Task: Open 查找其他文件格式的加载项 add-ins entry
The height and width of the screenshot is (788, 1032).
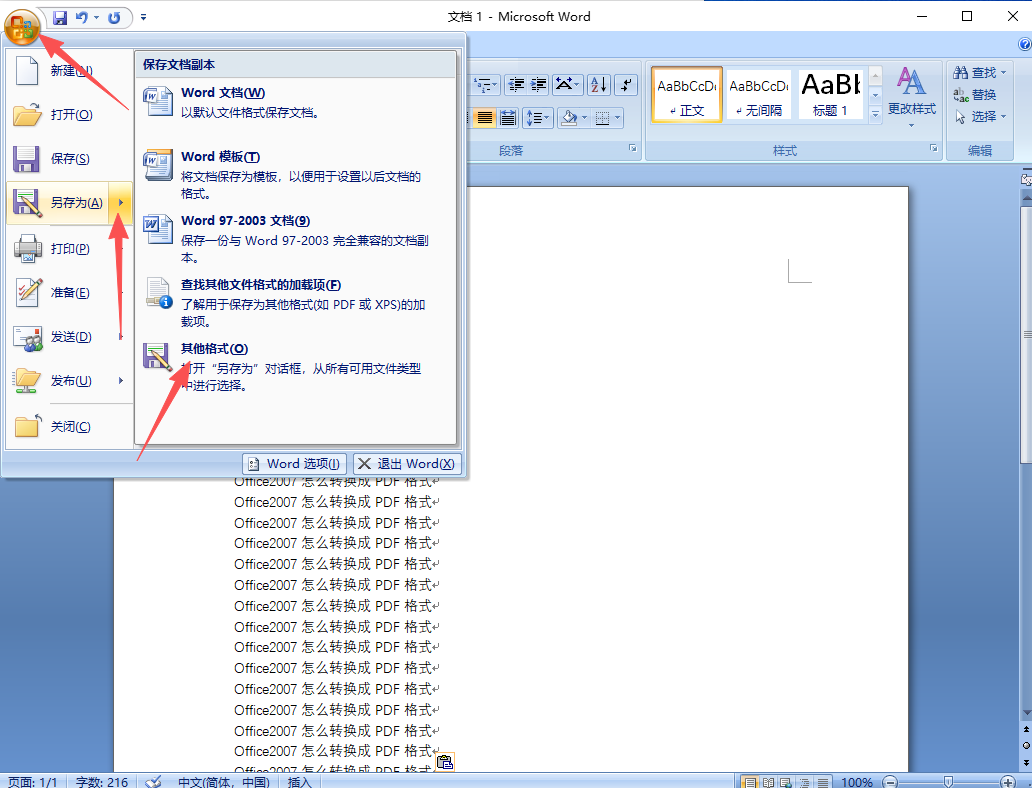Action: click(295, 303)
